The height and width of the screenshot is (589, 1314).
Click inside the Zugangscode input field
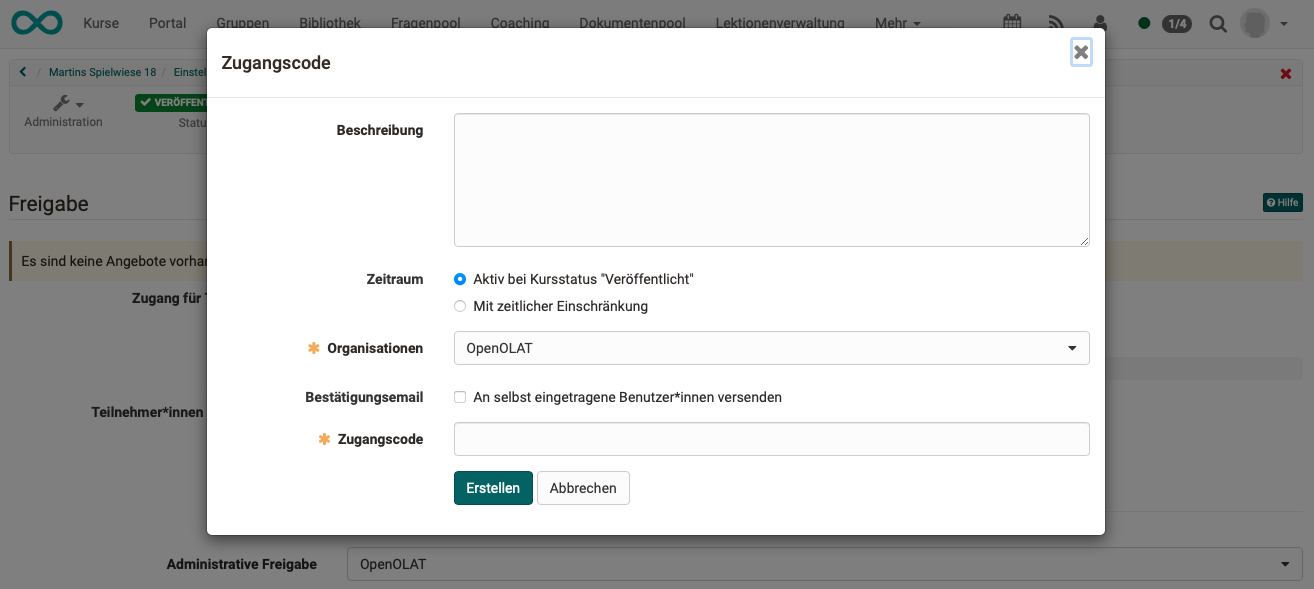771,439
